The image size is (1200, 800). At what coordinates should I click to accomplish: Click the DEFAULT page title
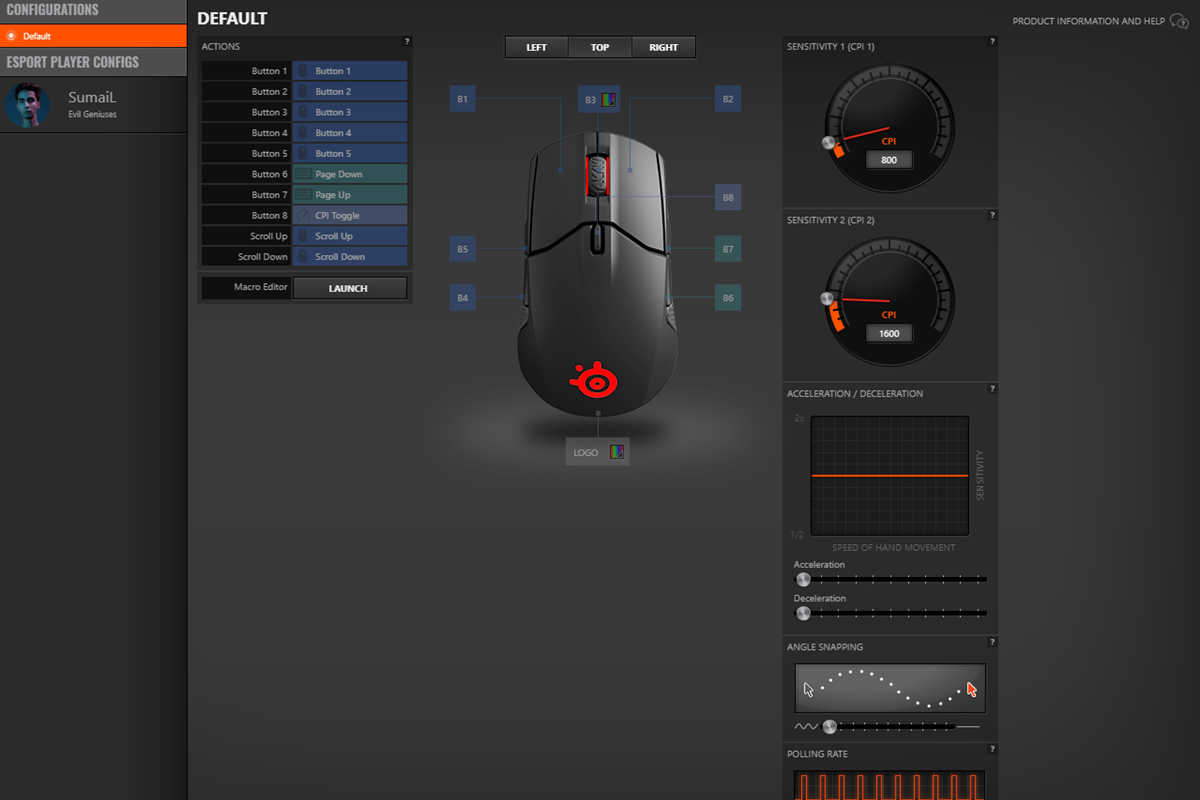[x=232, y=18]
